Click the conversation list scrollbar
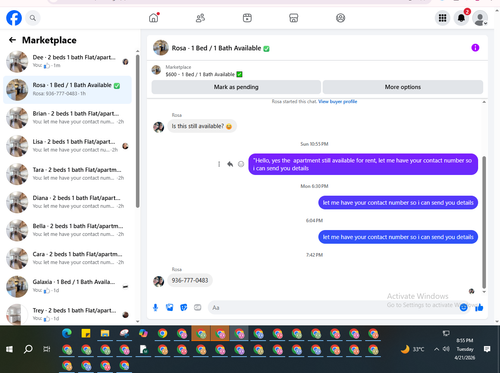Viewport: 500px width, 373px height. (137, 132)
